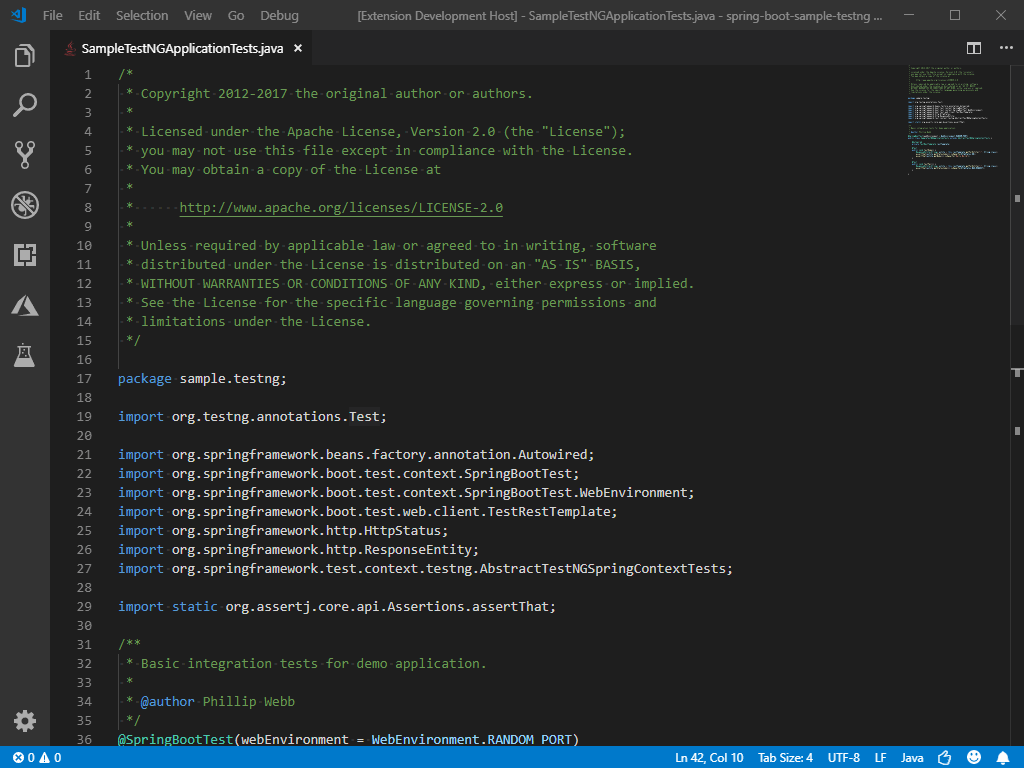This screenshot has height=768, width=1024.
Task: Change encoding by clicking UTF-8
Action: click(843, 757)
